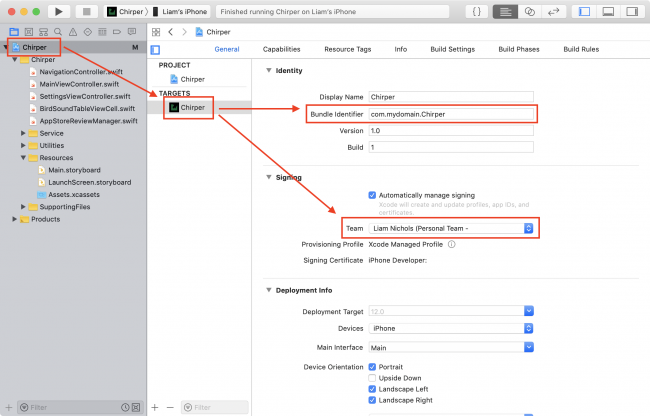The height and width of the screenshot is (416, 650).
Task: Open the related items grid menu
Action: [x=156, y=32]
